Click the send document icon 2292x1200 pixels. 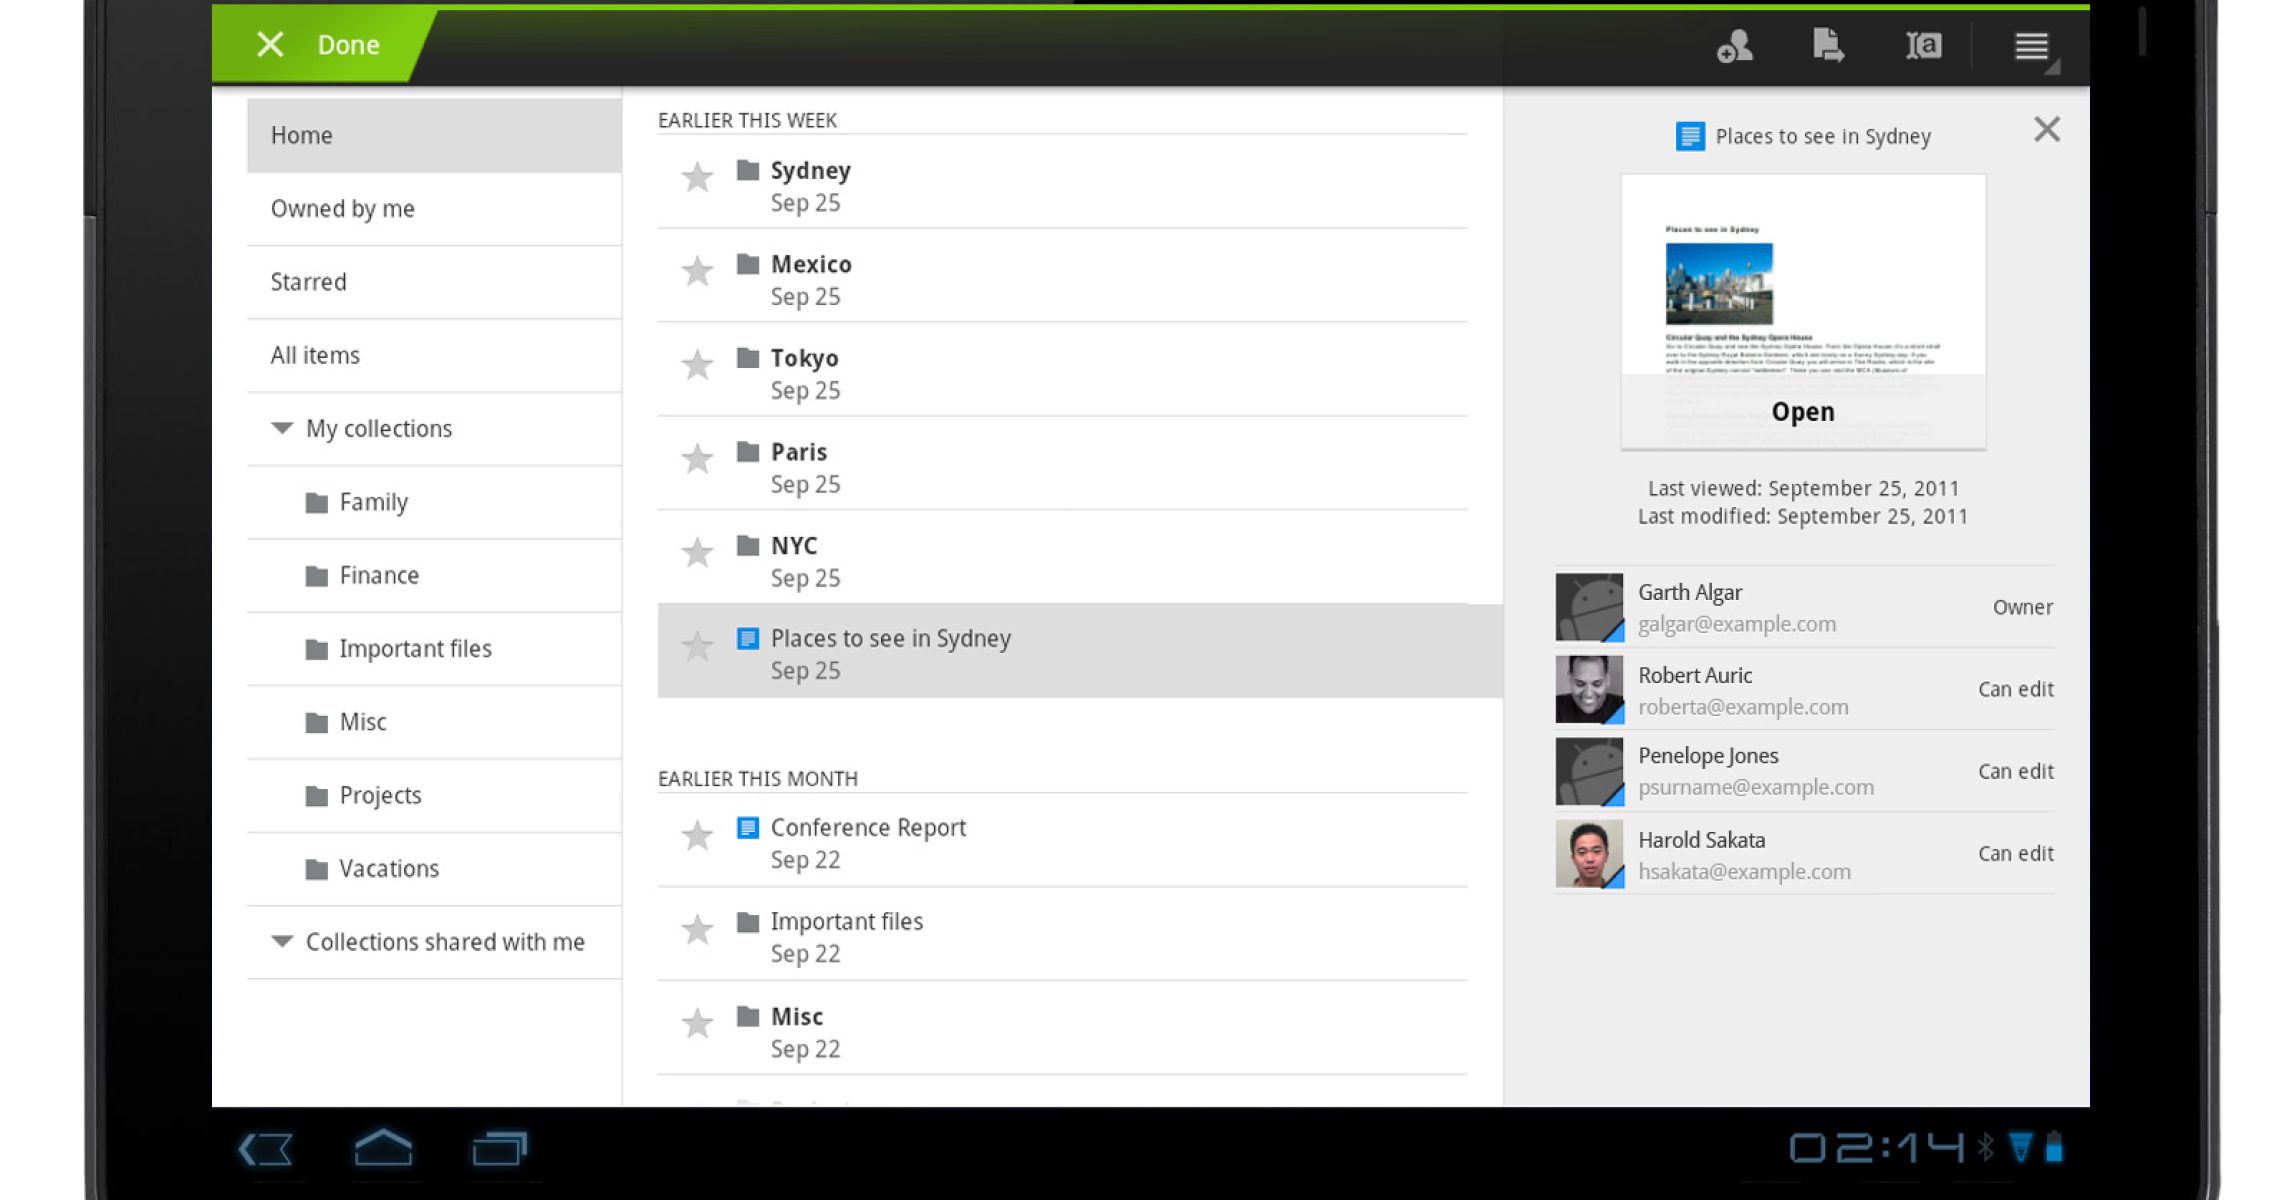click(1828, 46)
